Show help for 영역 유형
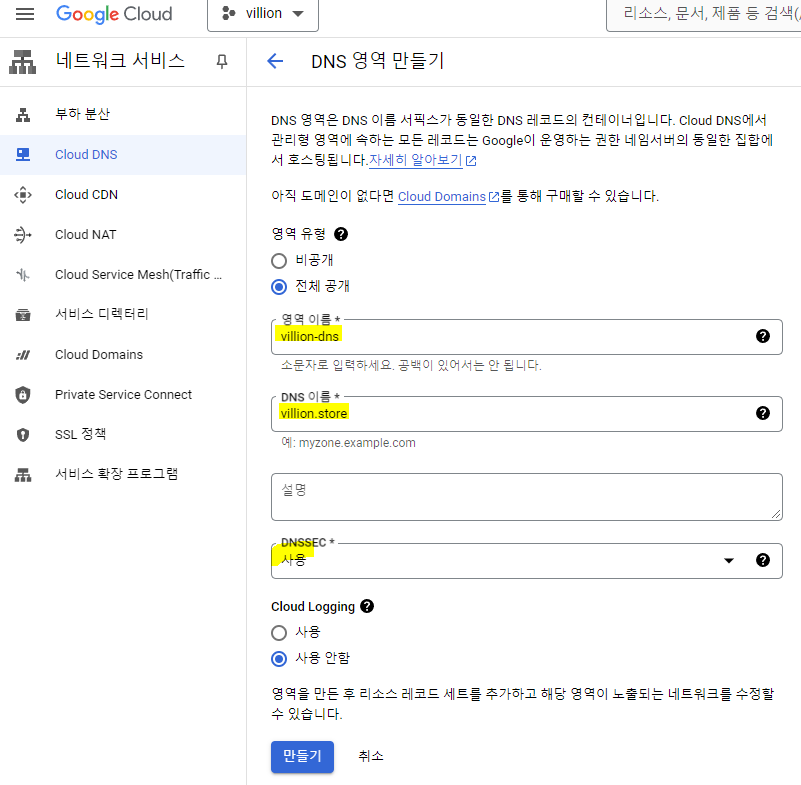 coord(341,234)
